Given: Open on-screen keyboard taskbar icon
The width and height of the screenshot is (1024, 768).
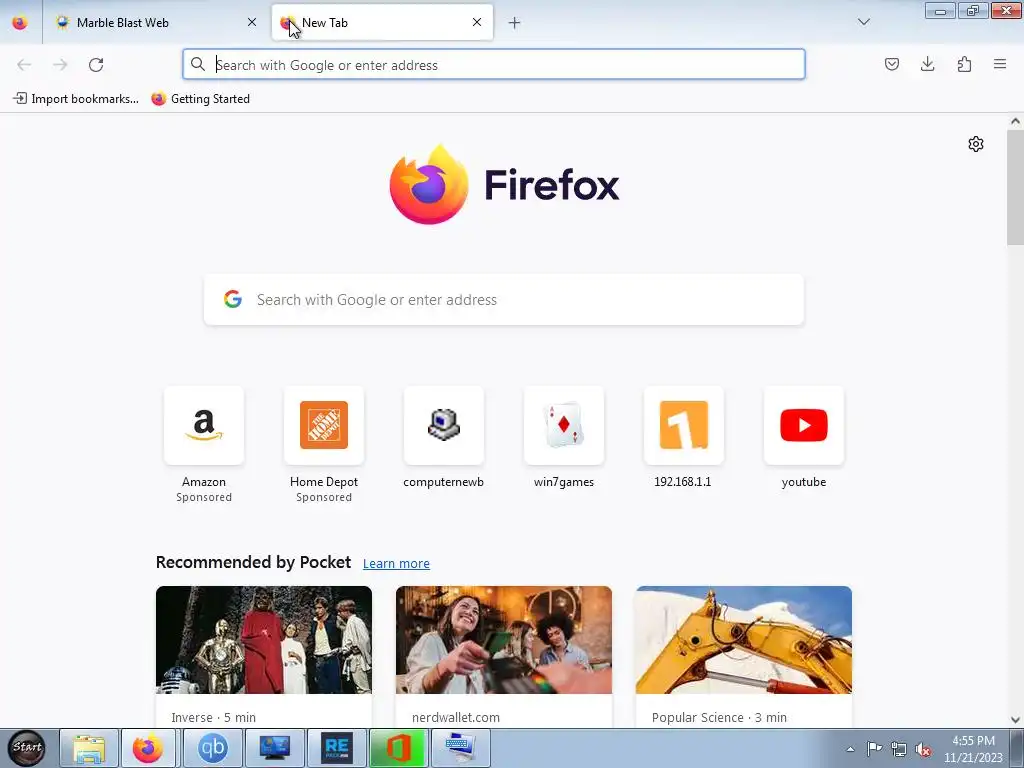Looking at the screenshot, I should (x=461, y=748).
